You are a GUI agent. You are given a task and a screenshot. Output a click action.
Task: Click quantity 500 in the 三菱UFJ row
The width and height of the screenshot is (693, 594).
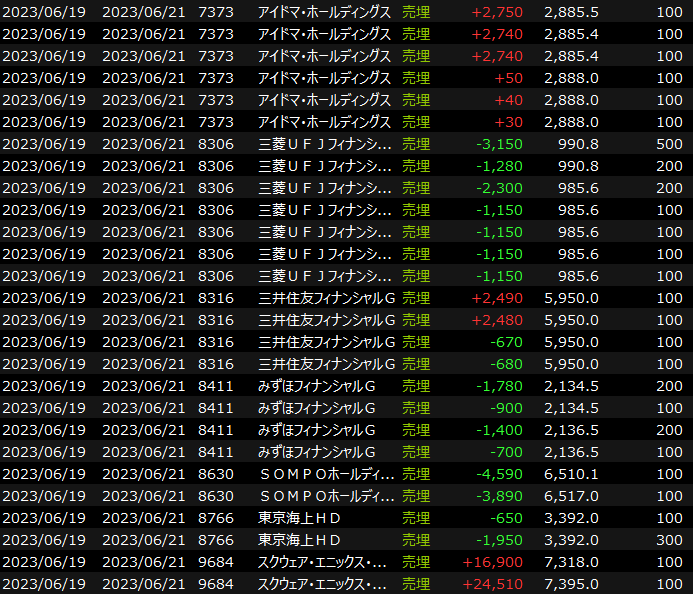[669, 144]
